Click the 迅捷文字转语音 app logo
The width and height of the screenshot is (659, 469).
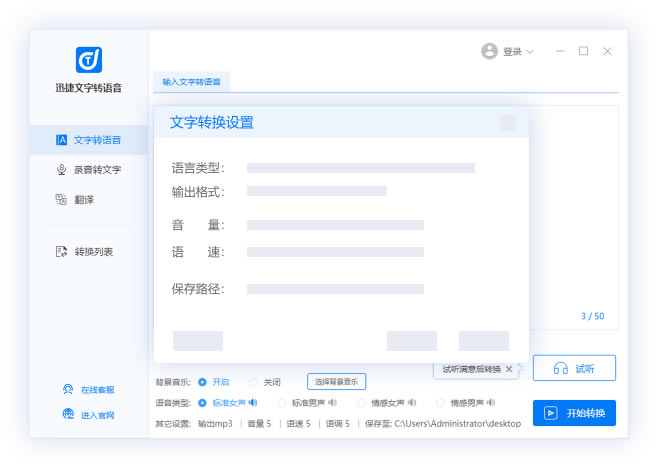[88, 59]
